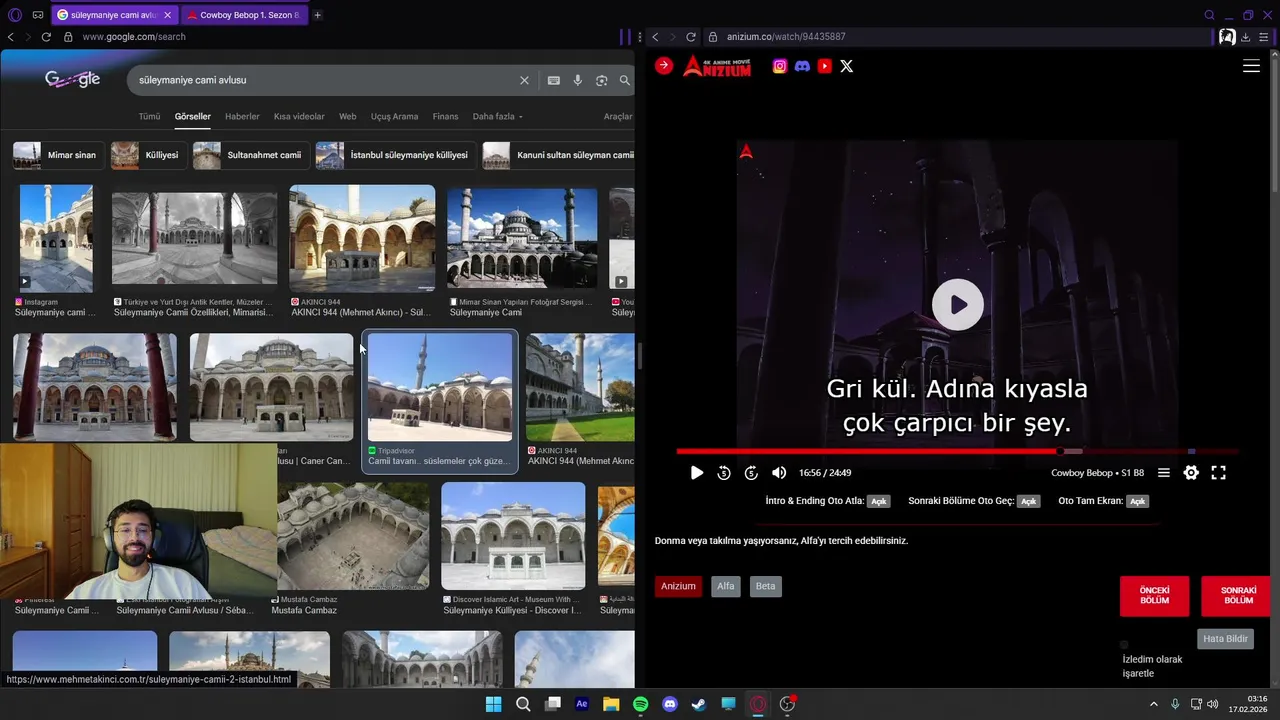Clear the Google search box text

pyautogui.click(x=524, y=80)
